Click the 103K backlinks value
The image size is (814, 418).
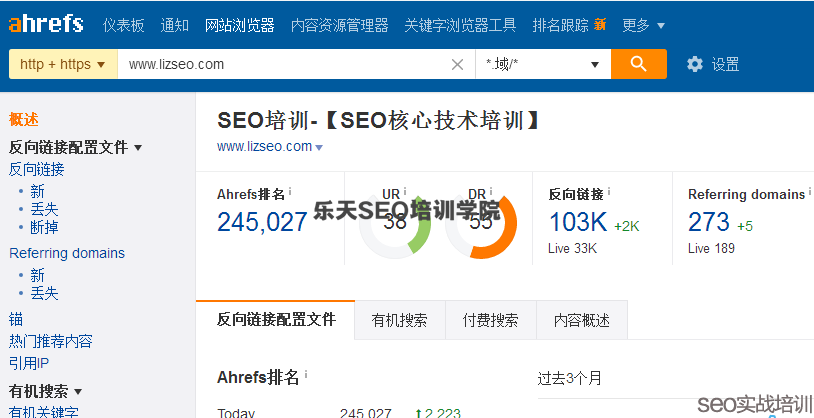coord(578,222)
